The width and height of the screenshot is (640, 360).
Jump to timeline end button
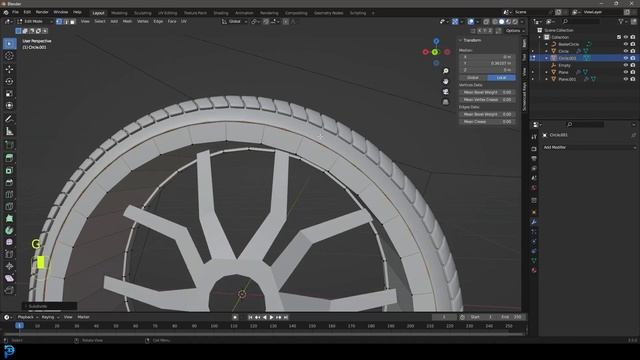click(286, 317)
